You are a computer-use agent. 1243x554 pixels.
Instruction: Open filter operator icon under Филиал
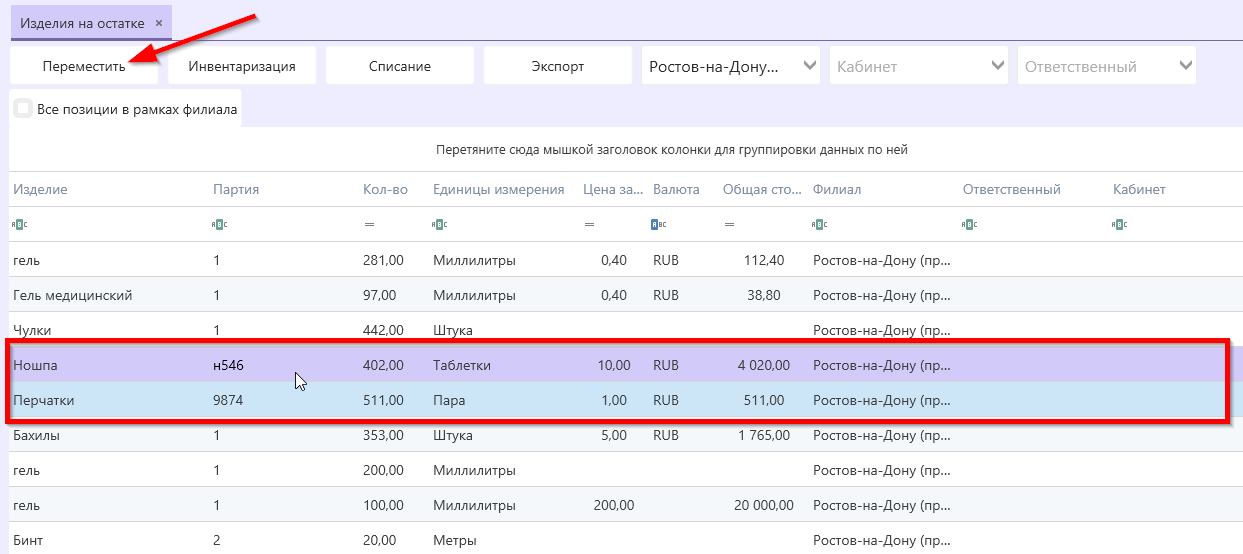[819, 225]
